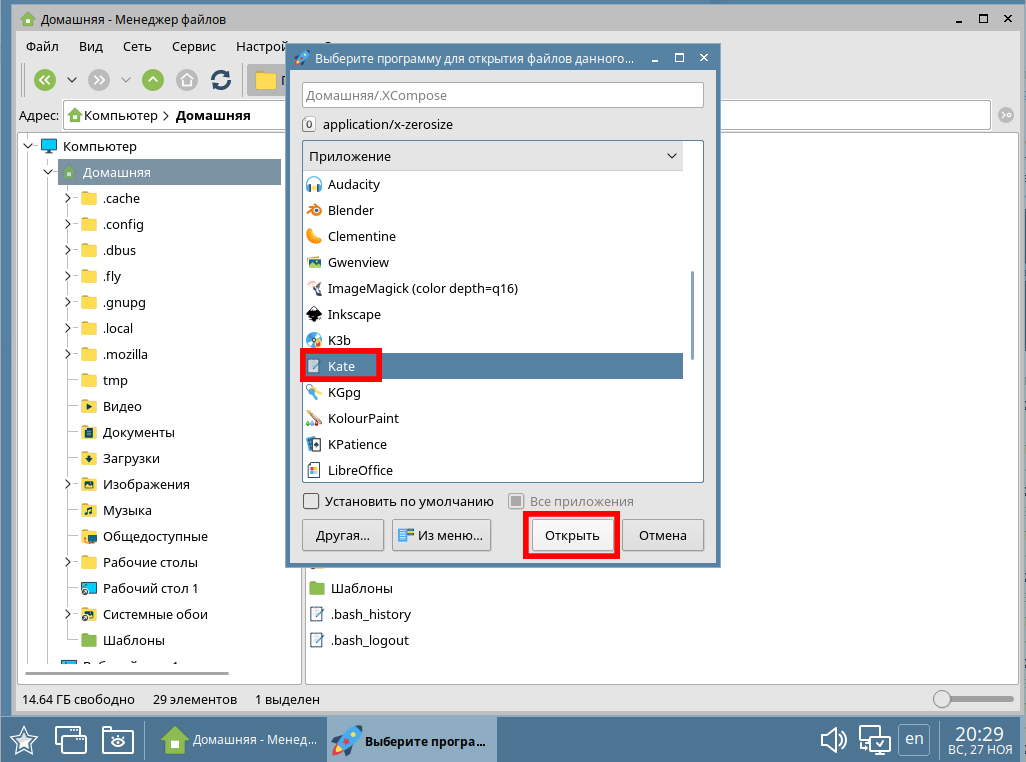Click the file path input field

click(x=503, y=95)
